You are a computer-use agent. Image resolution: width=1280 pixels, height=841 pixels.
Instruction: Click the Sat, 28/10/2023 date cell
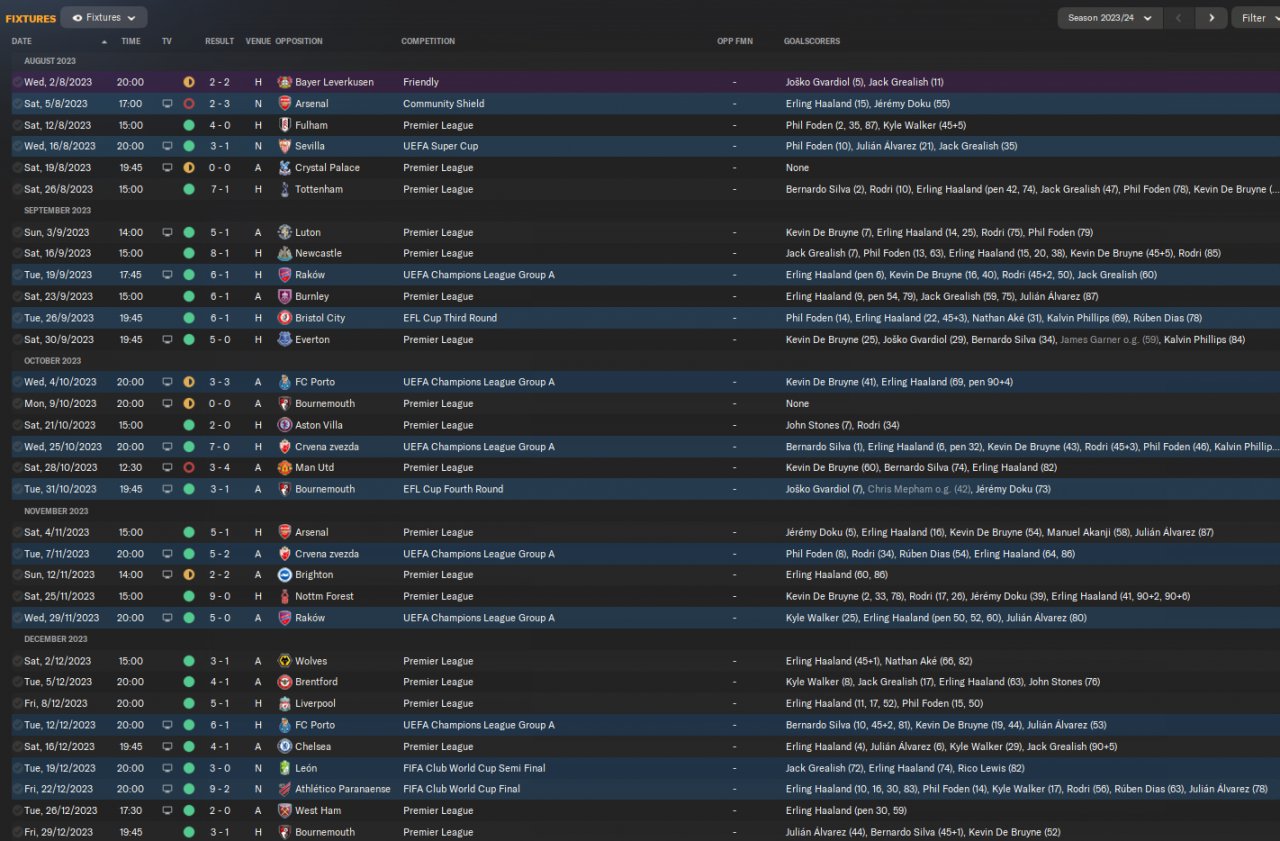(60, 468)
